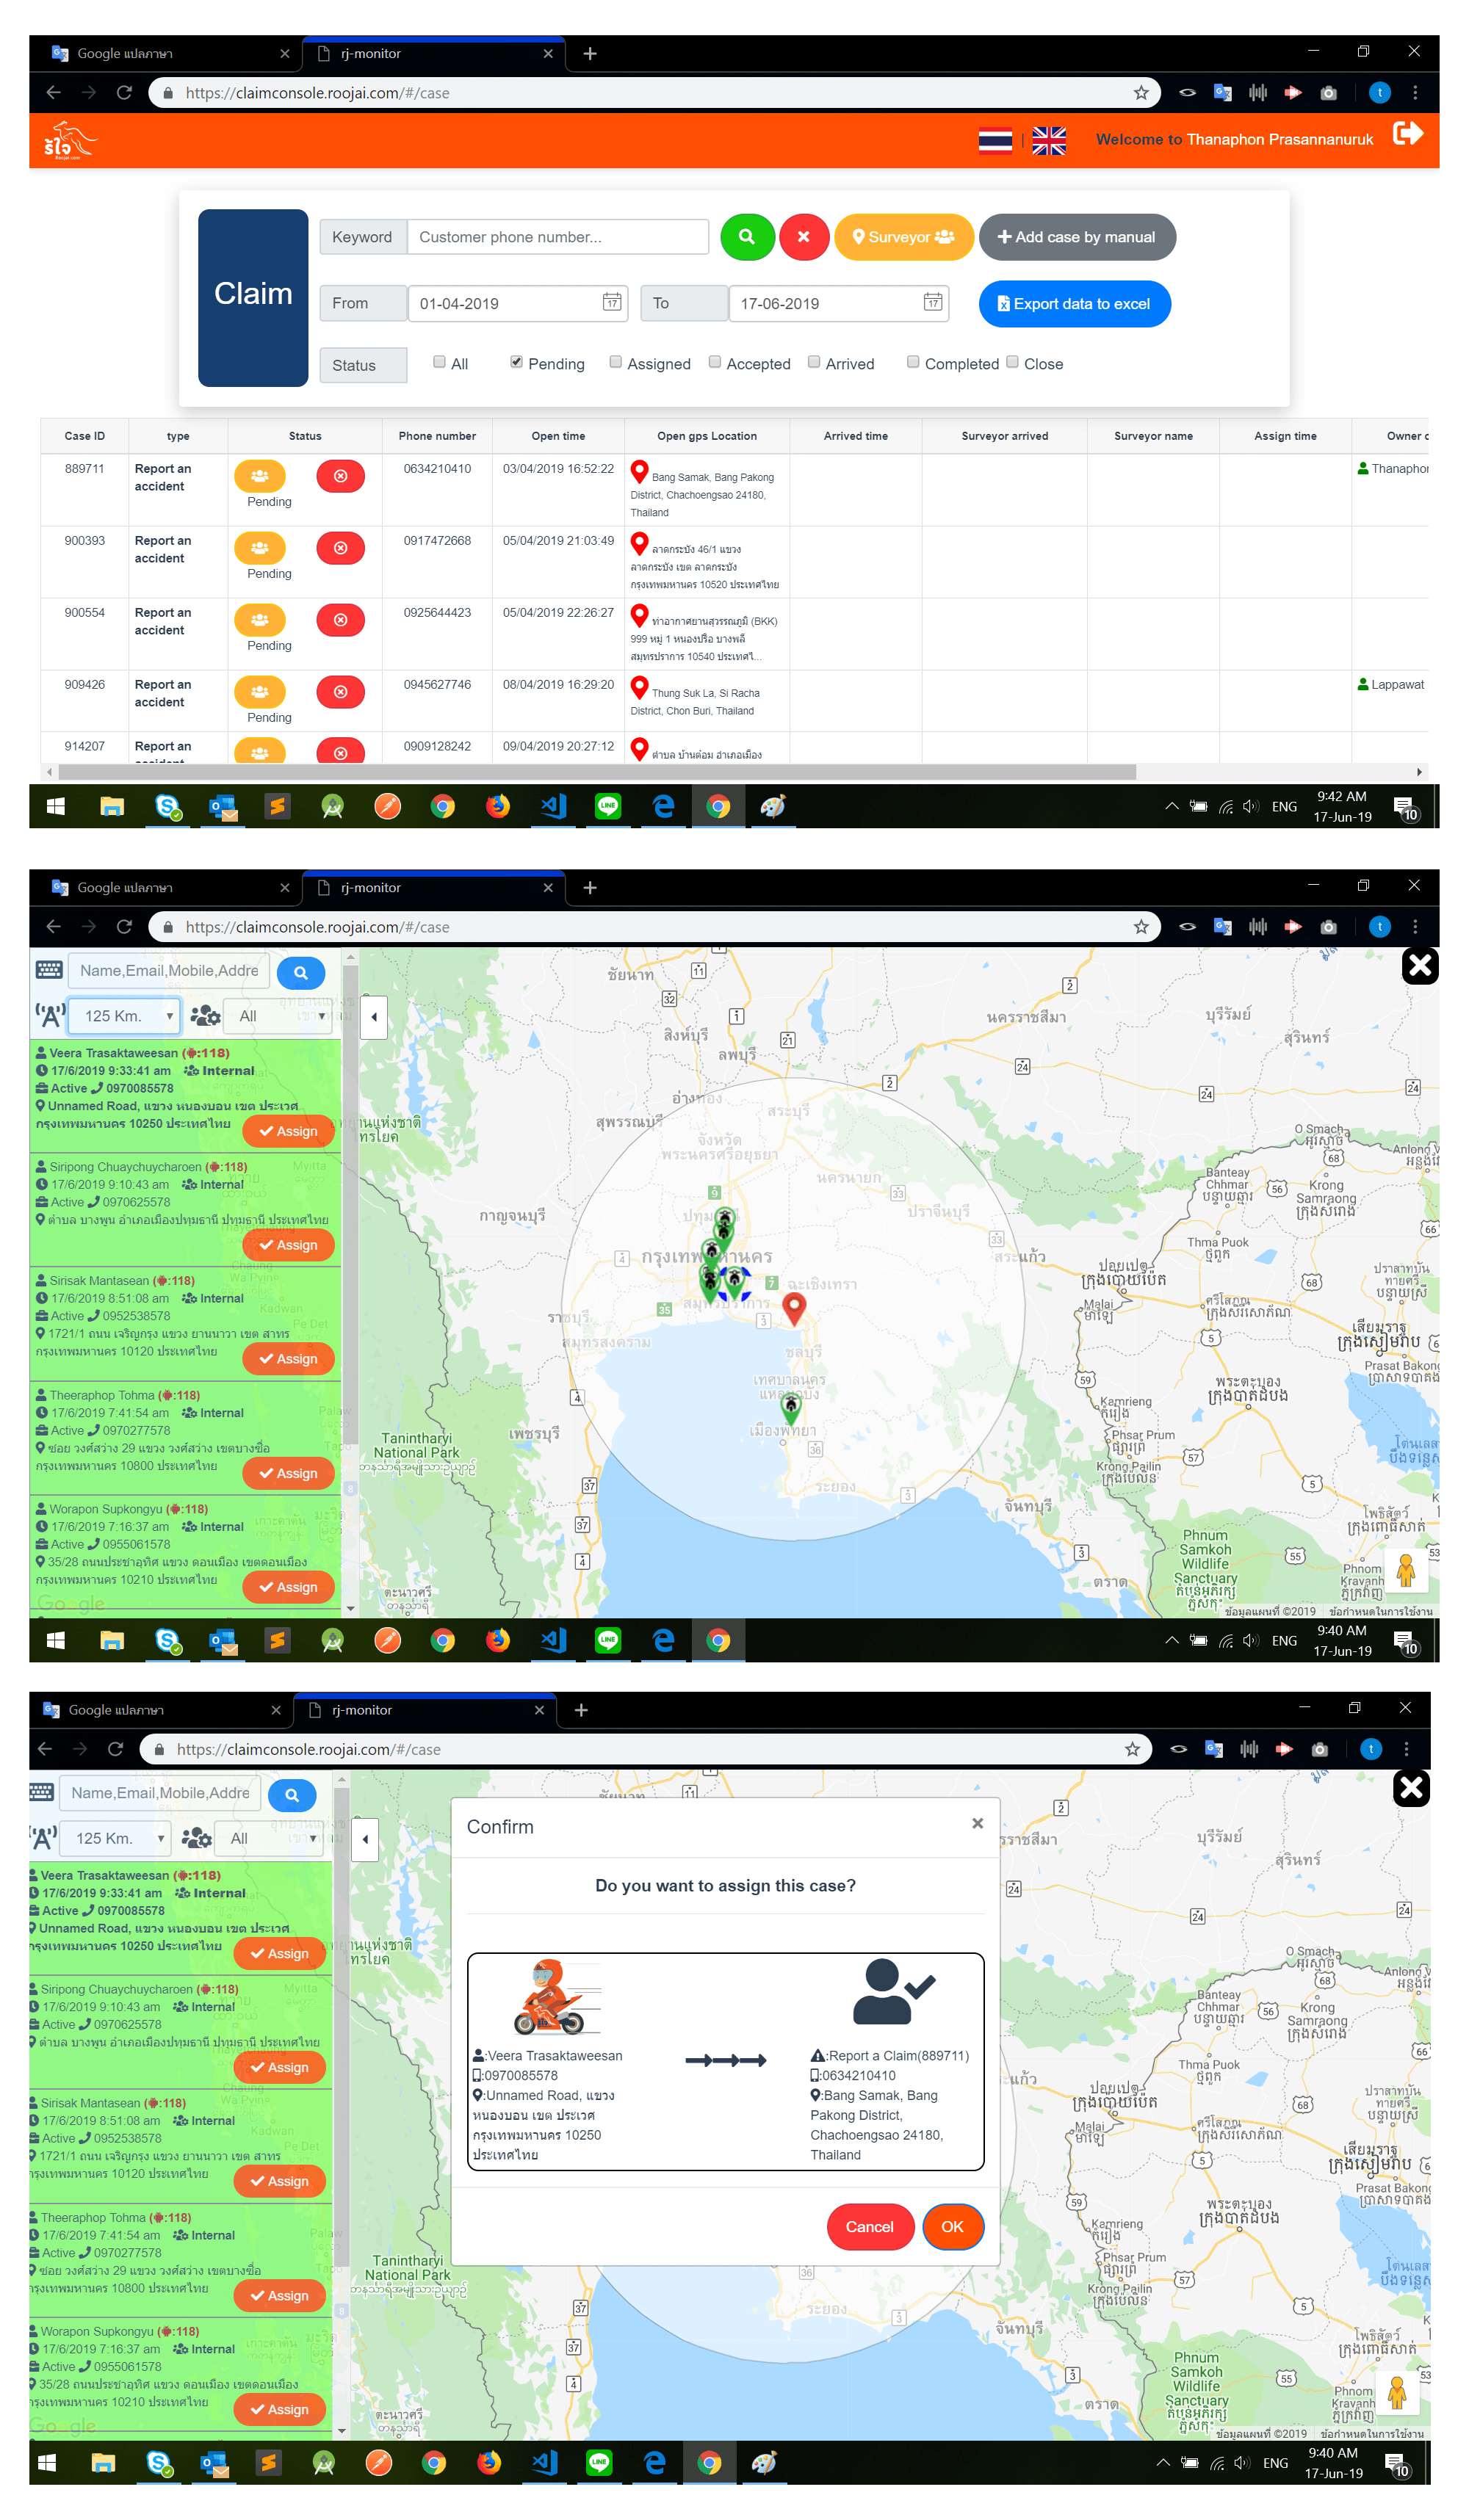Uncheck the Pending status checkbox

coord(516,362)
